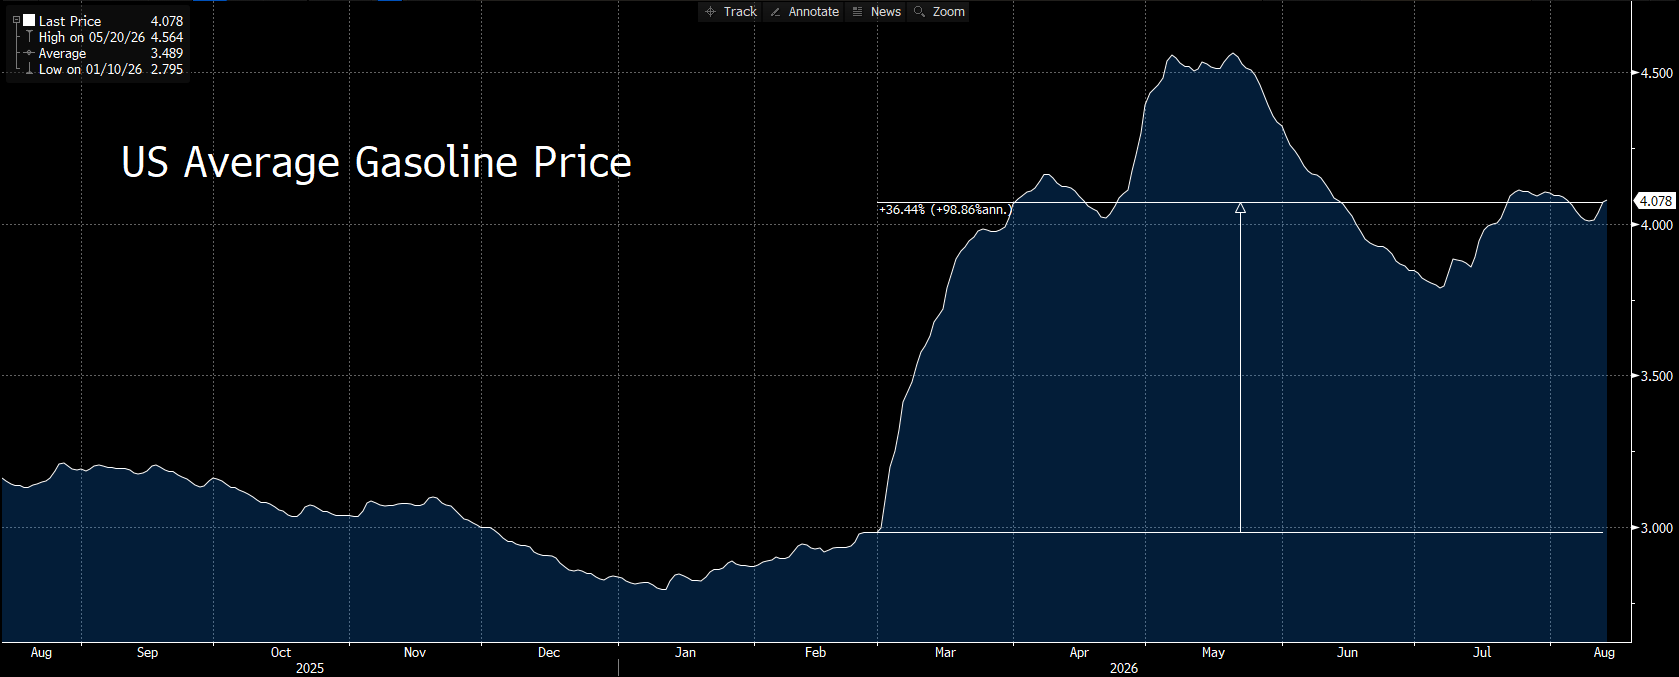Click the white Last Price legend swatch
The width and height of the screenshot is (1679, 677).
[29, 20]
